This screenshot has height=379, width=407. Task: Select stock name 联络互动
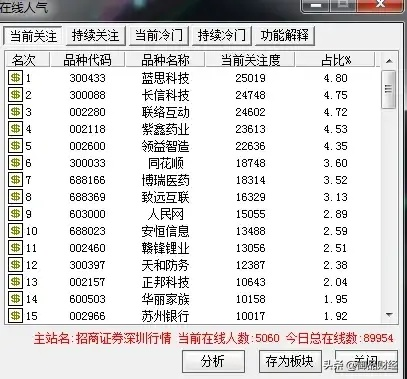(165, 112)
